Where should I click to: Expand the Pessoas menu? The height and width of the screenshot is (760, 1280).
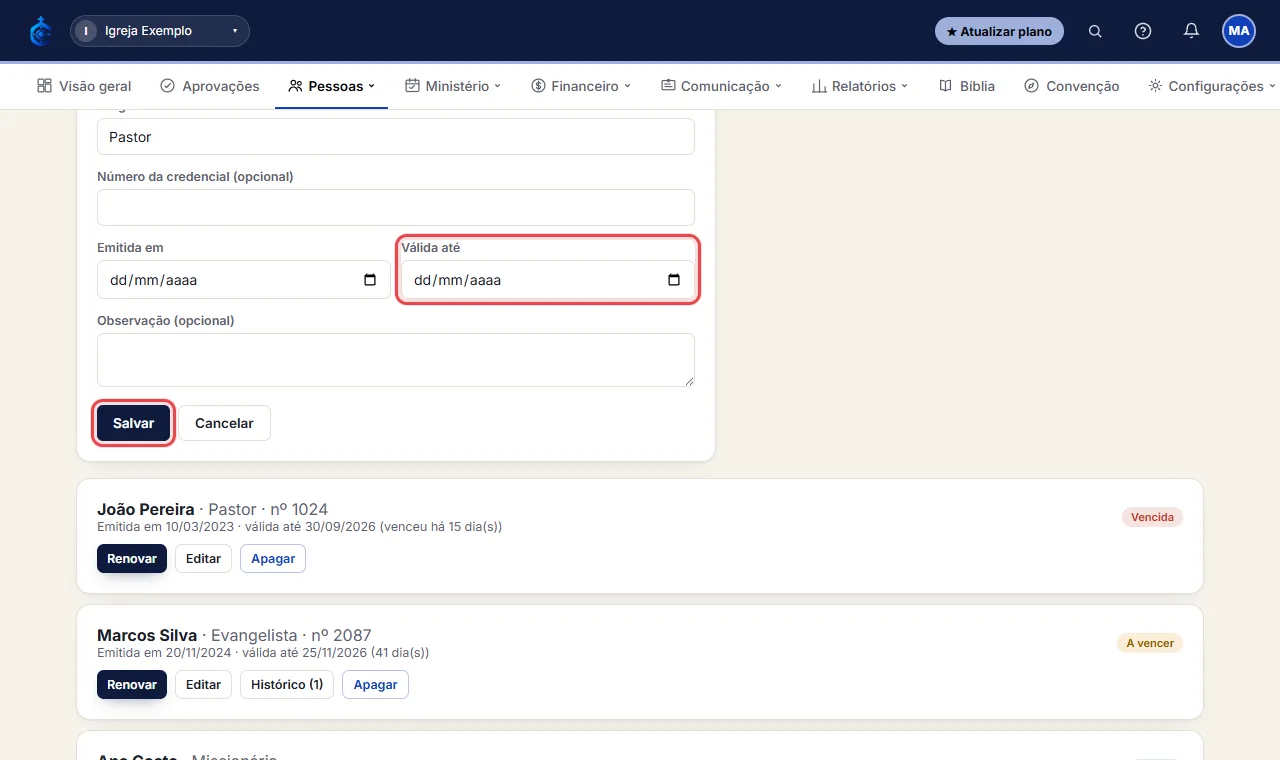coord(331,86)
